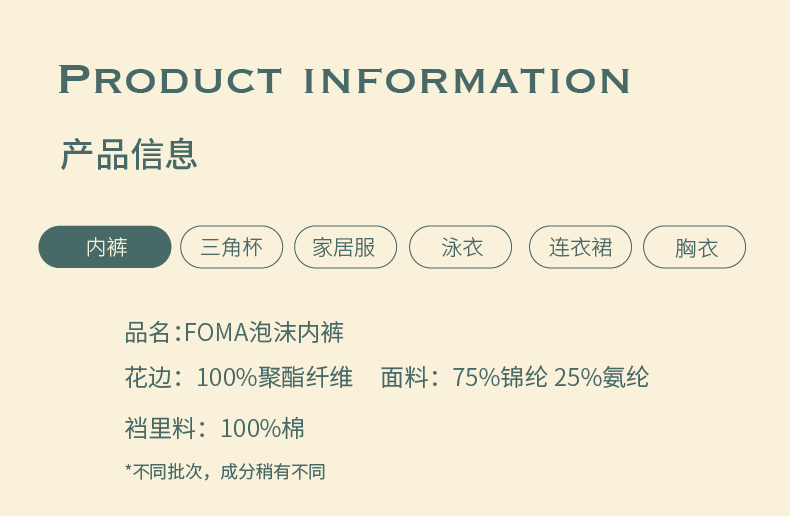Click the FOMA泡沫内裤 product name
The image size is (790, 516).
click(264, 333)
